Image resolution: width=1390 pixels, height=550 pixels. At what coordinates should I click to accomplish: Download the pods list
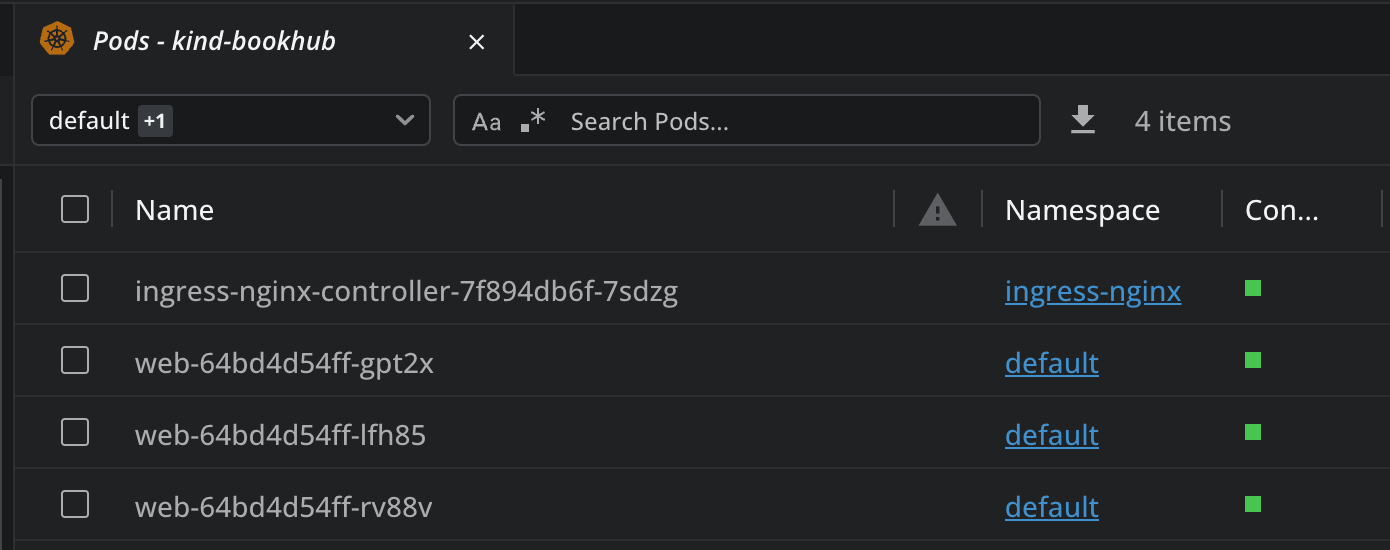point(1083,121)
